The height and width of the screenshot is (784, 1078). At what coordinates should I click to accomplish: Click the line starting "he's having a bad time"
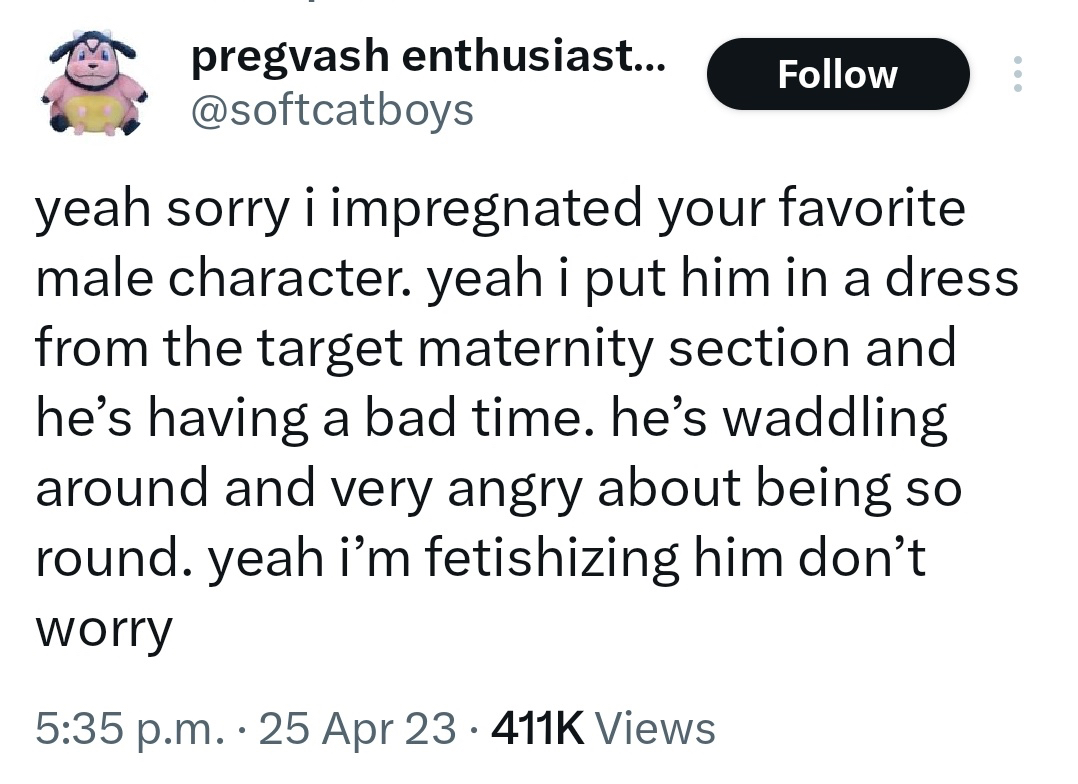pos(491,419)
